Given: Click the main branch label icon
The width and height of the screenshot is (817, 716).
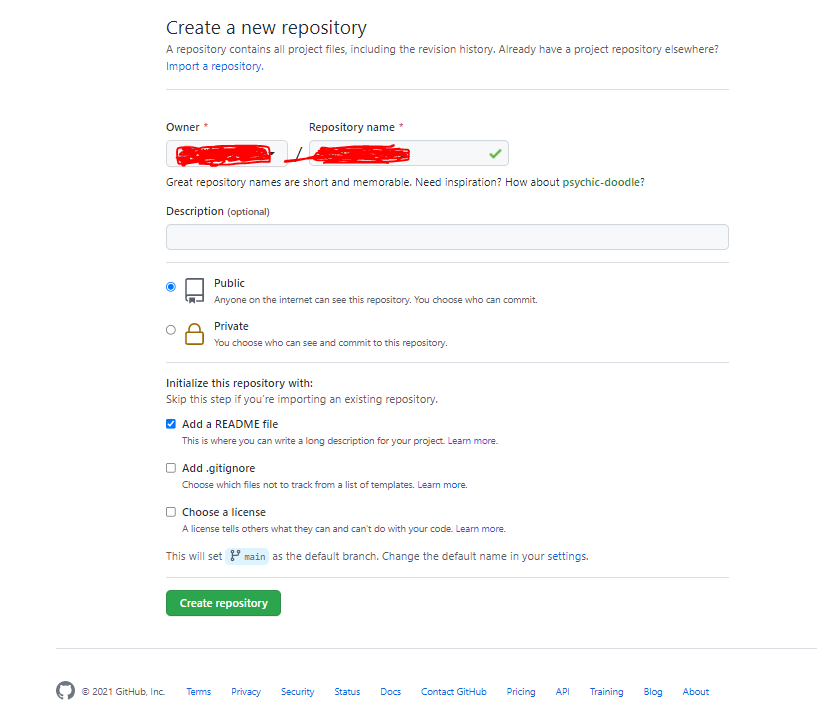Looking at the screenshot, I should 236,556.
